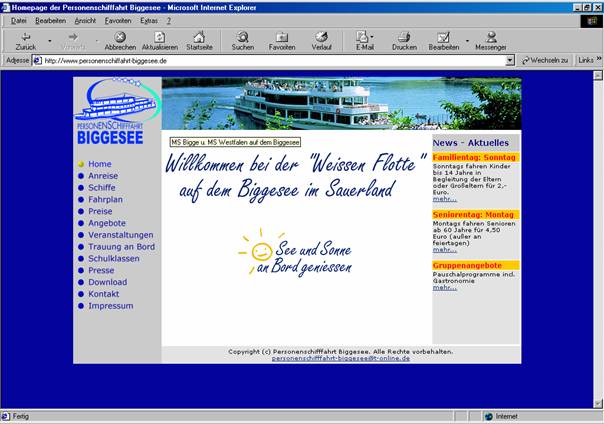Open the Kontakt link
The image size is (604, 424).
(x=104, y=294)
